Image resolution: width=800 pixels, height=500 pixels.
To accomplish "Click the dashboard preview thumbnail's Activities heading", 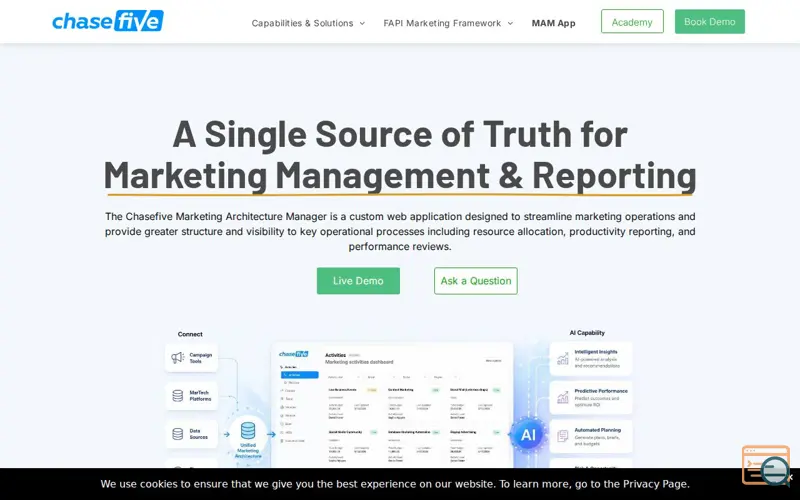I will pyautogui.click(x=335, y=355).
